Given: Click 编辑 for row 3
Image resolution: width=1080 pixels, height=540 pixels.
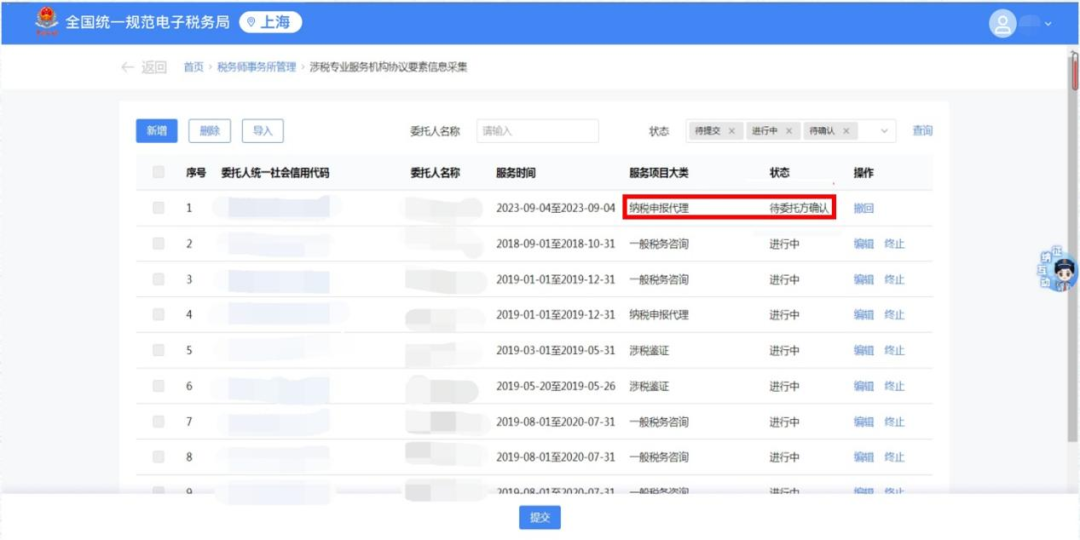Looking at the screenshot, I should pos(864,279).
